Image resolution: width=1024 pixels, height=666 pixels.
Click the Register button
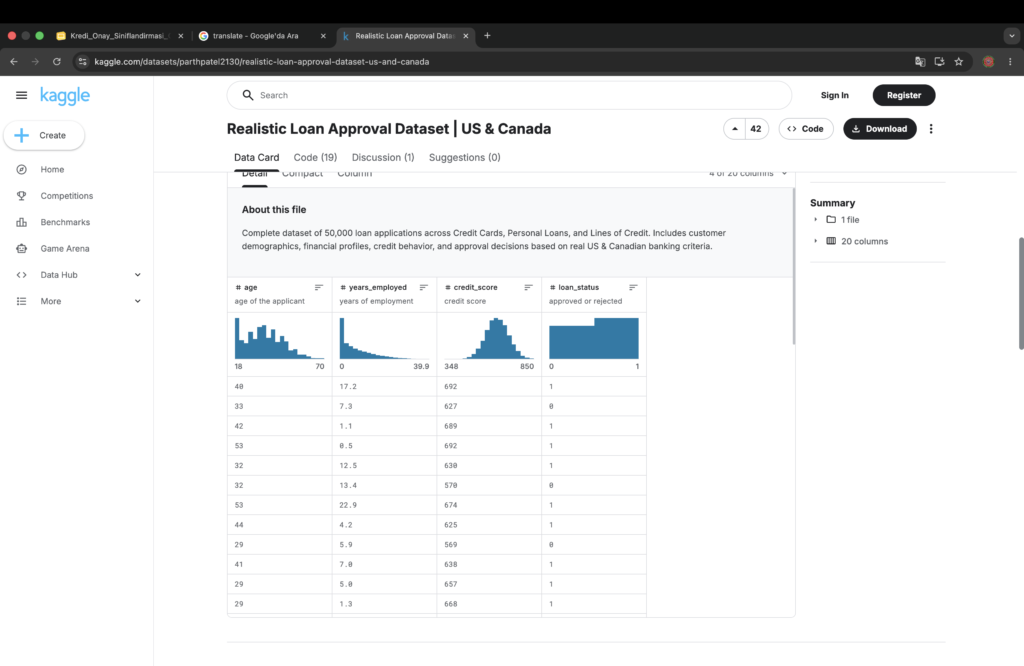(x=904, y=95)
